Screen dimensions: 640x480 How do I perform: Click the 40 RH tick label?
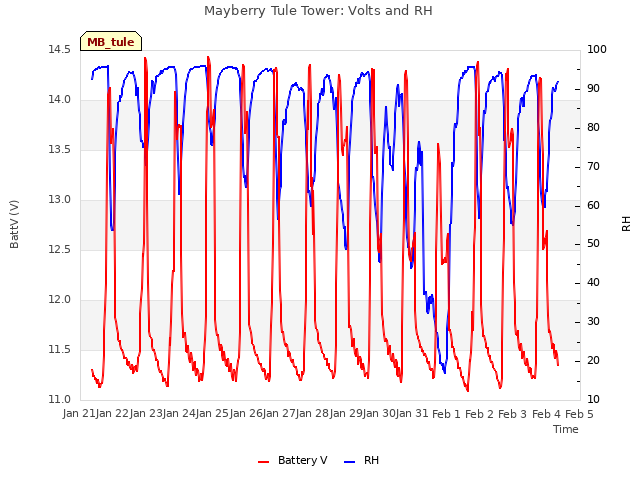tap(593, 283)
